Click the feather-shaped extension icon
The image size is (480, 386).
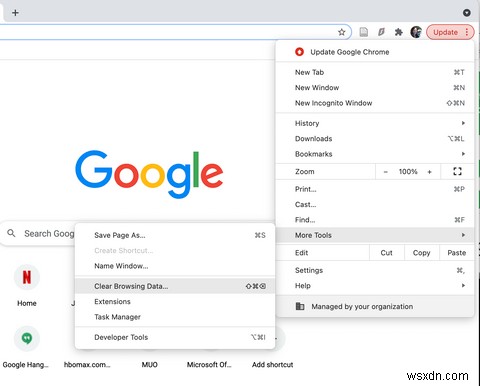[x=381, y=32]
